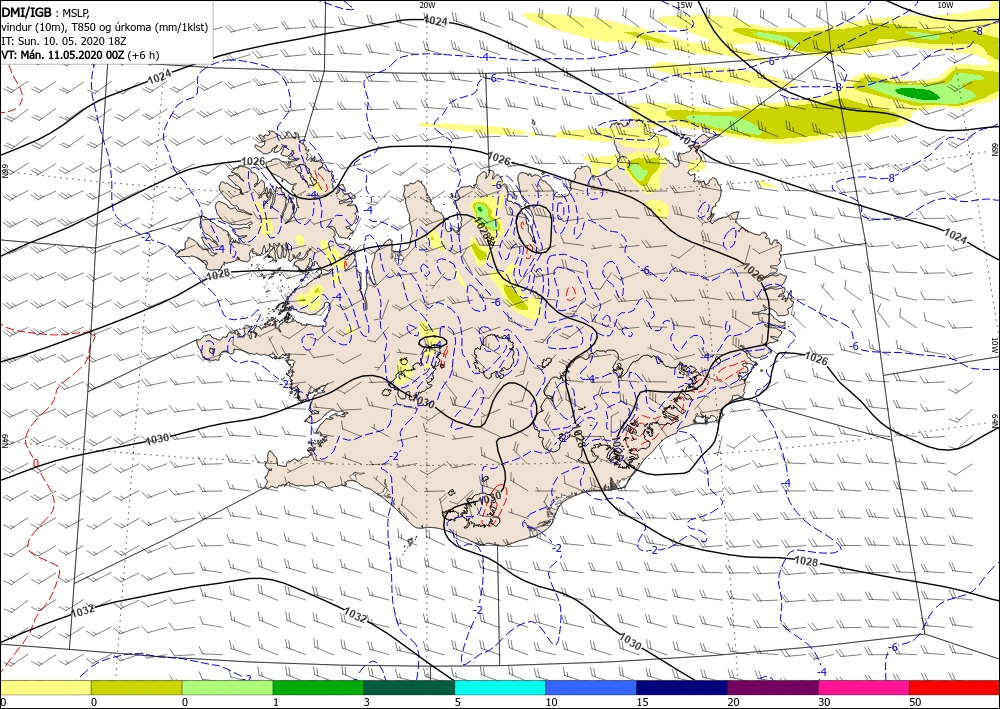
Task: Click the pale yellow precipitation legend swatch
Action: coord(45,687)
